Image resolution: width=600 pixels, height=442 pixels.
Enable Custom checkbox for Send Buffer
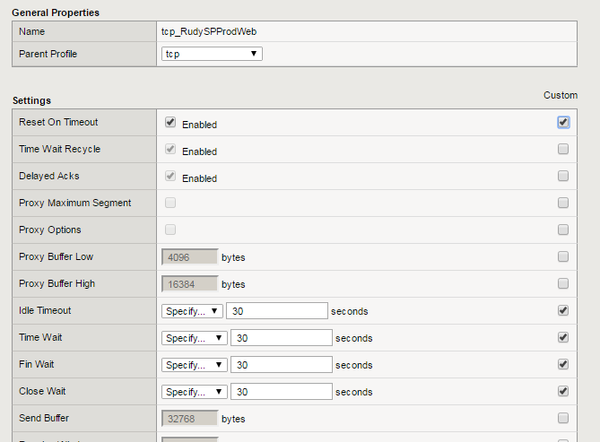pos(564,418)
